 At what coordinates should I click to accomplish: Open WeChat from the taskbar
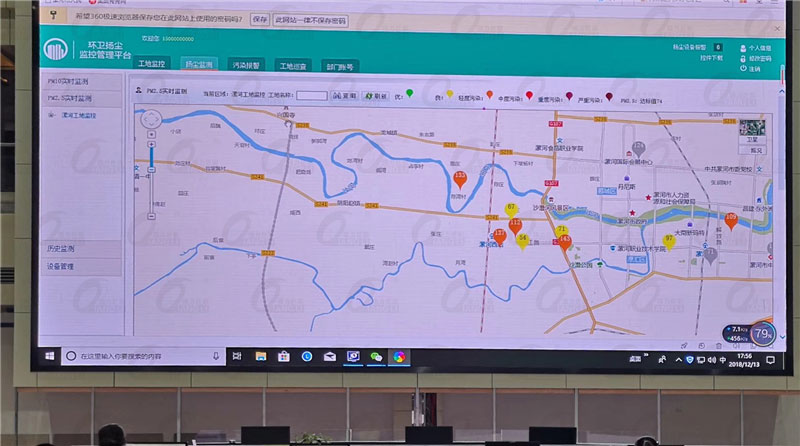pyautogui.click(x=376, y=356)
